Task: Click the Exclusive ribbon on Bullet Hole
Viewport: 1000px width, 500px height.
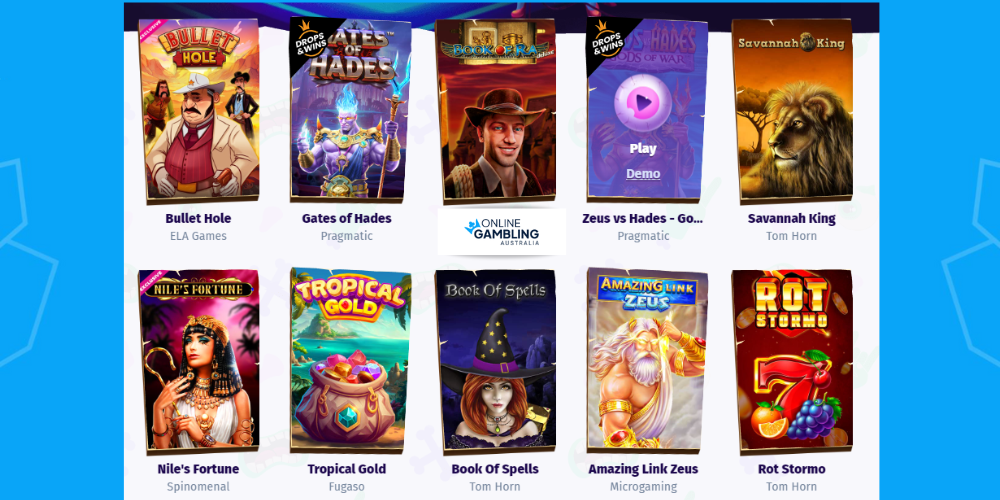Action: 151,31
